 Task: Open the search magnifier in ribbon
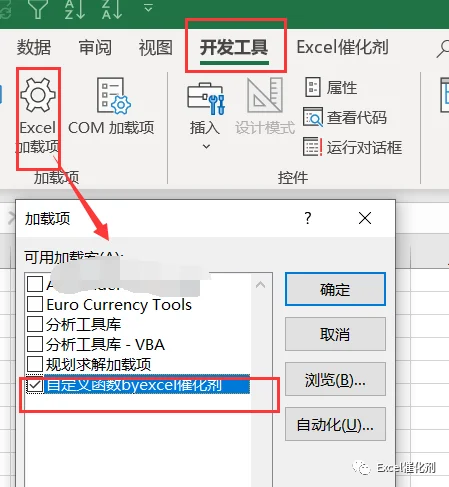[x=443, y=49]
